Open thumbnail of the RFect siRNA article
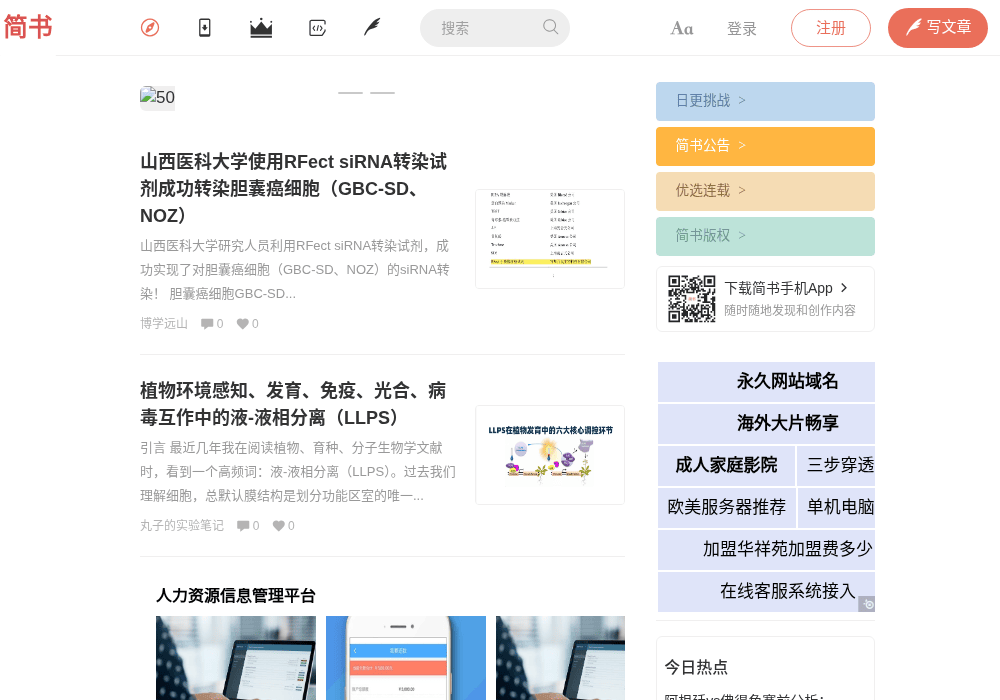Viewport: 1000px width, 700px height. pos(550,239)
